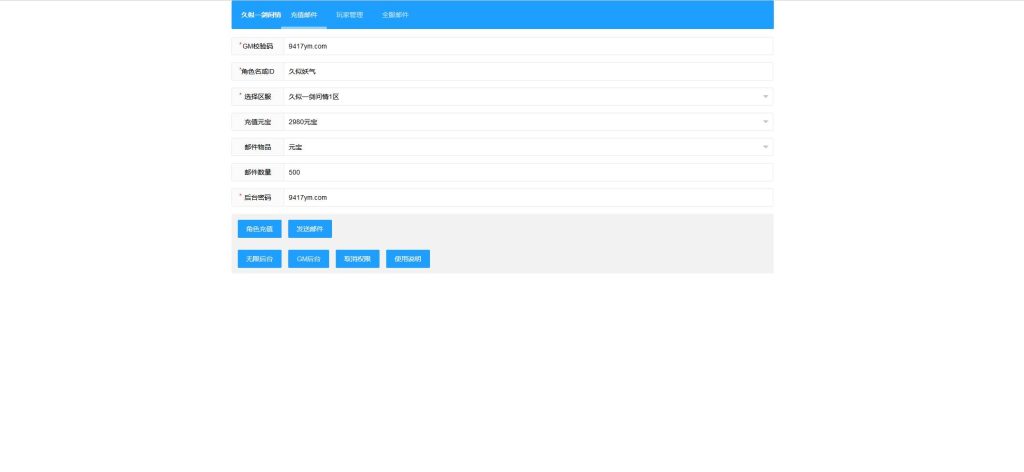Open the 使用说明 instructions button

(x=408, y=259)
